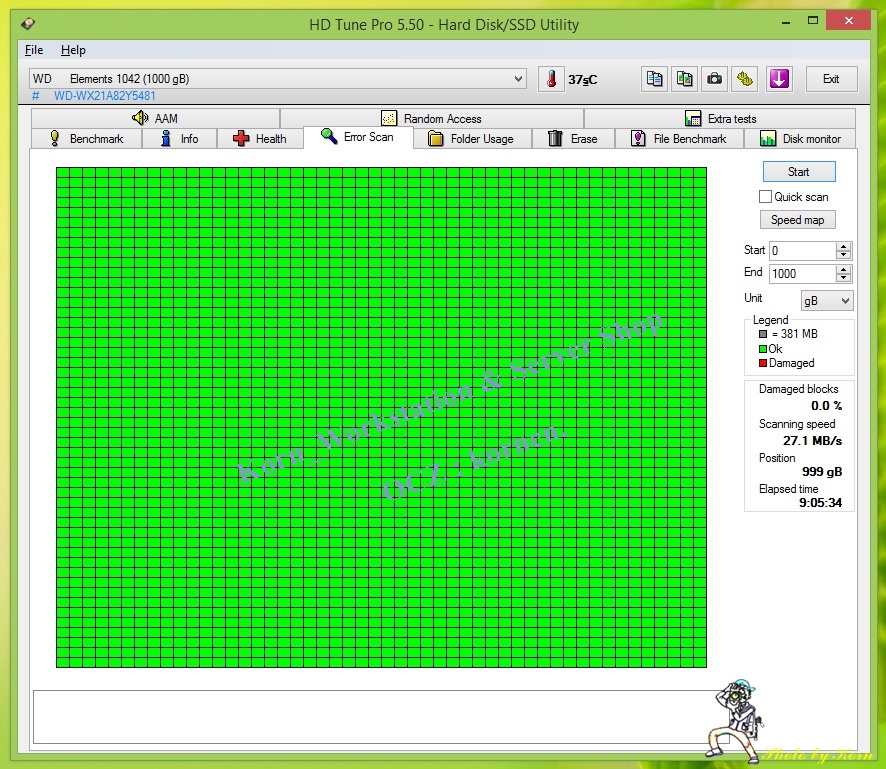Save screenshot with the camera icon
886x769 pixels.
pyautogui.click(x=715, y=79)
